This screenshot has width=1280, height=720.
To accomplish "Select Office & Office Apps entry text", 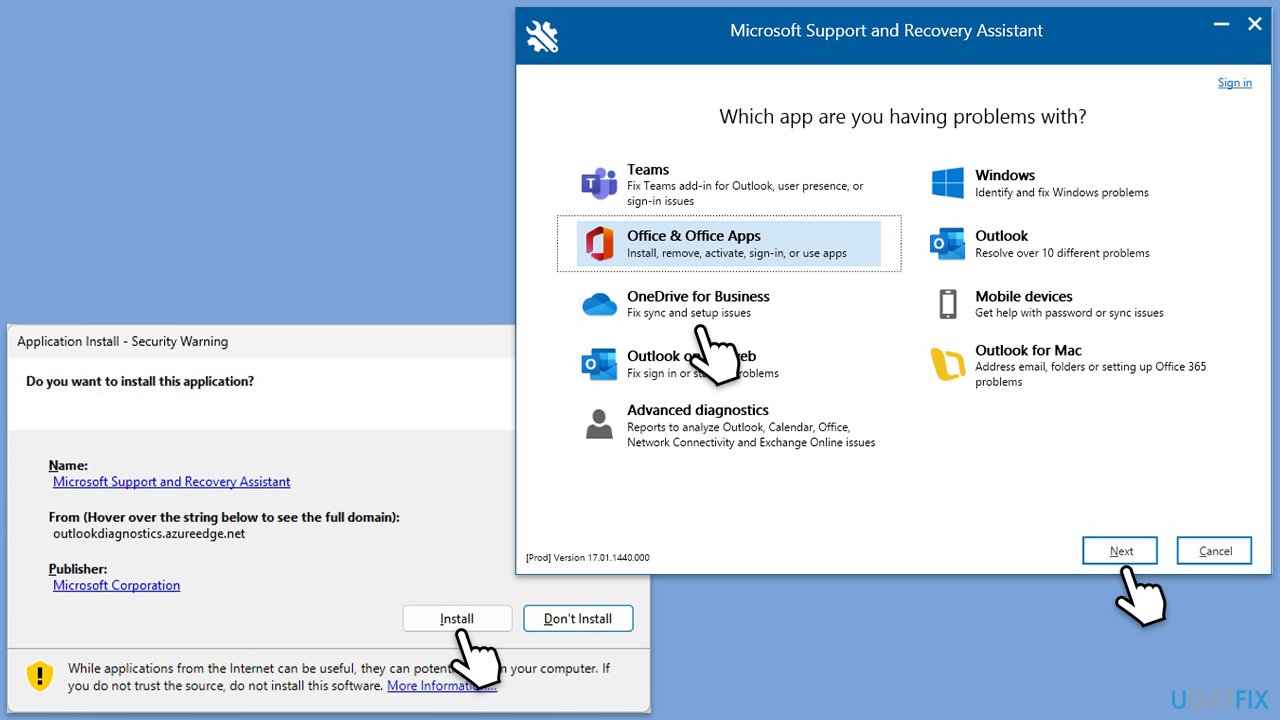I will pos(694,236).
